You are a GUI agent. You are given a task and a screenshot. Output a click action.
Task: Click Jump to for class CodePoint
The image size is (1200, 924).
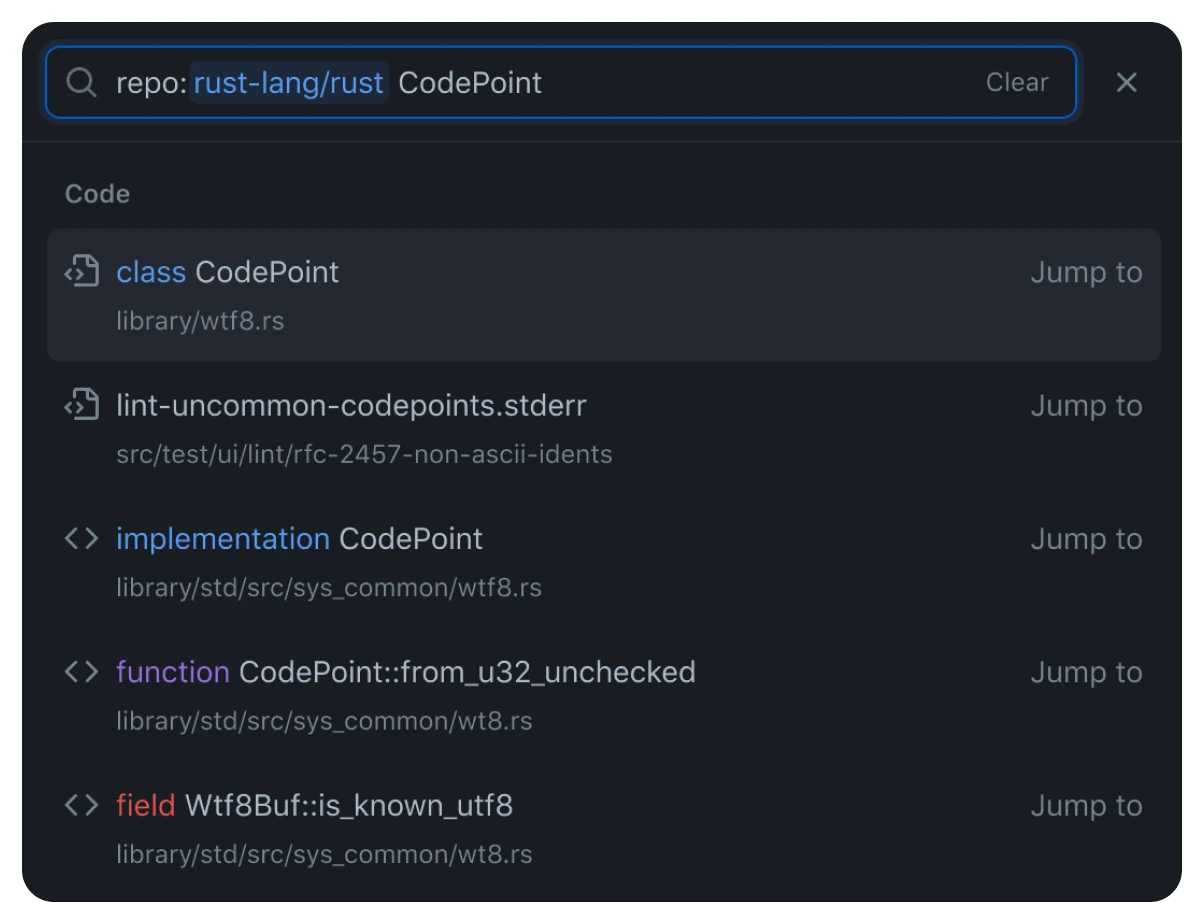pyautogui.click(x=1086, y=271)
